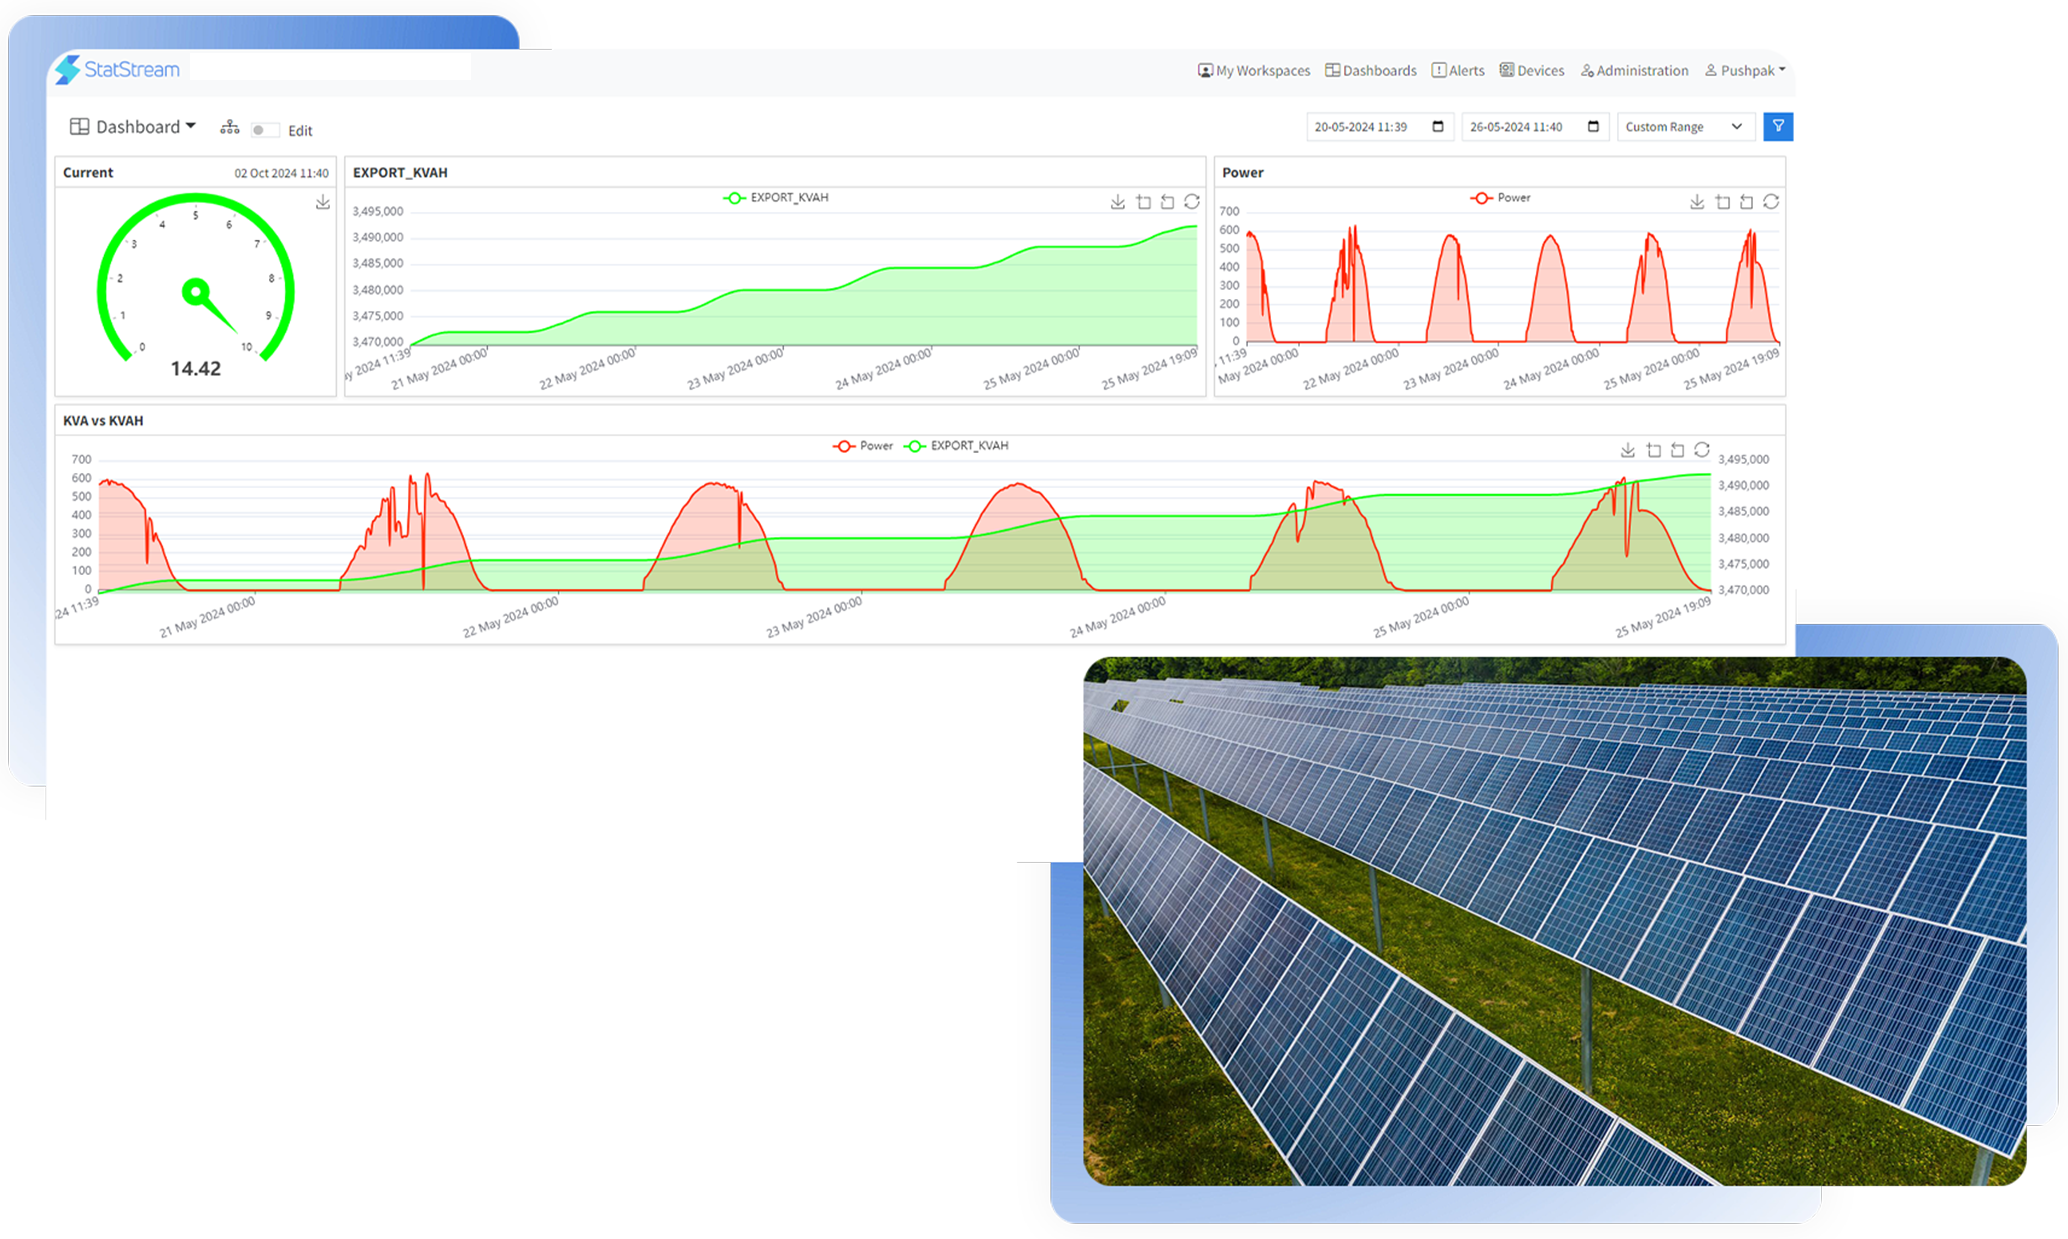This screenshot has height=1239, width=2068.
Task: Open the start date calendar picker
Action: point(1438,127)
